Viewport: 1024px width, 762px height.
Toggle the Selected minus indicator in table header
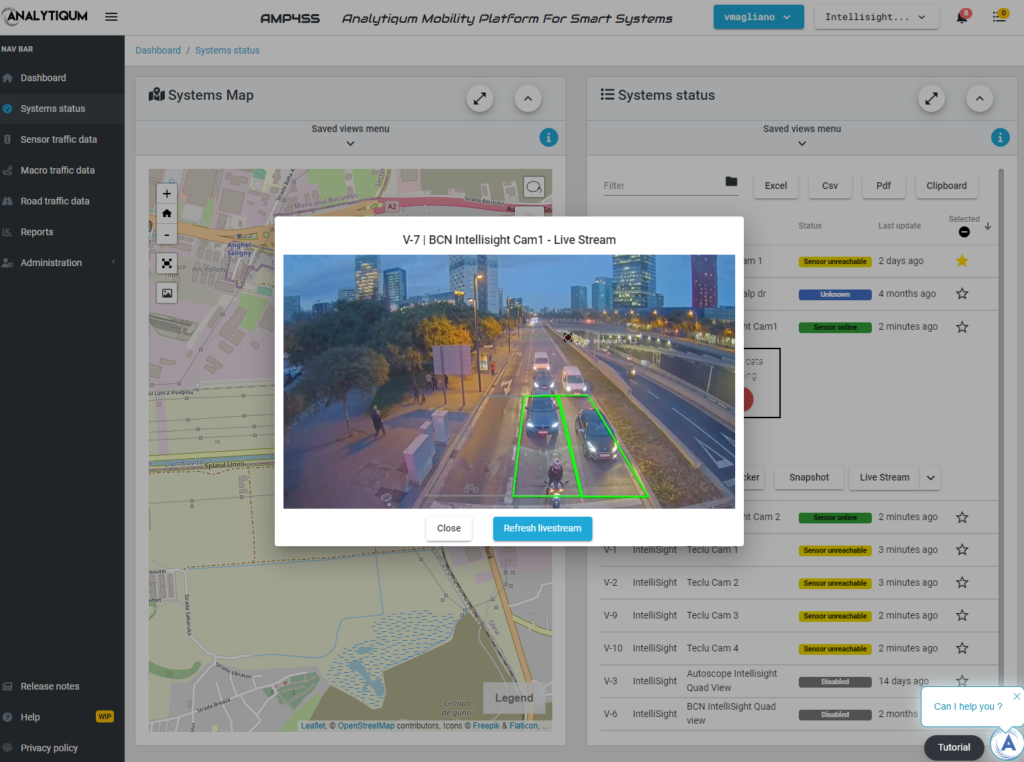click(x=964, y=231)
